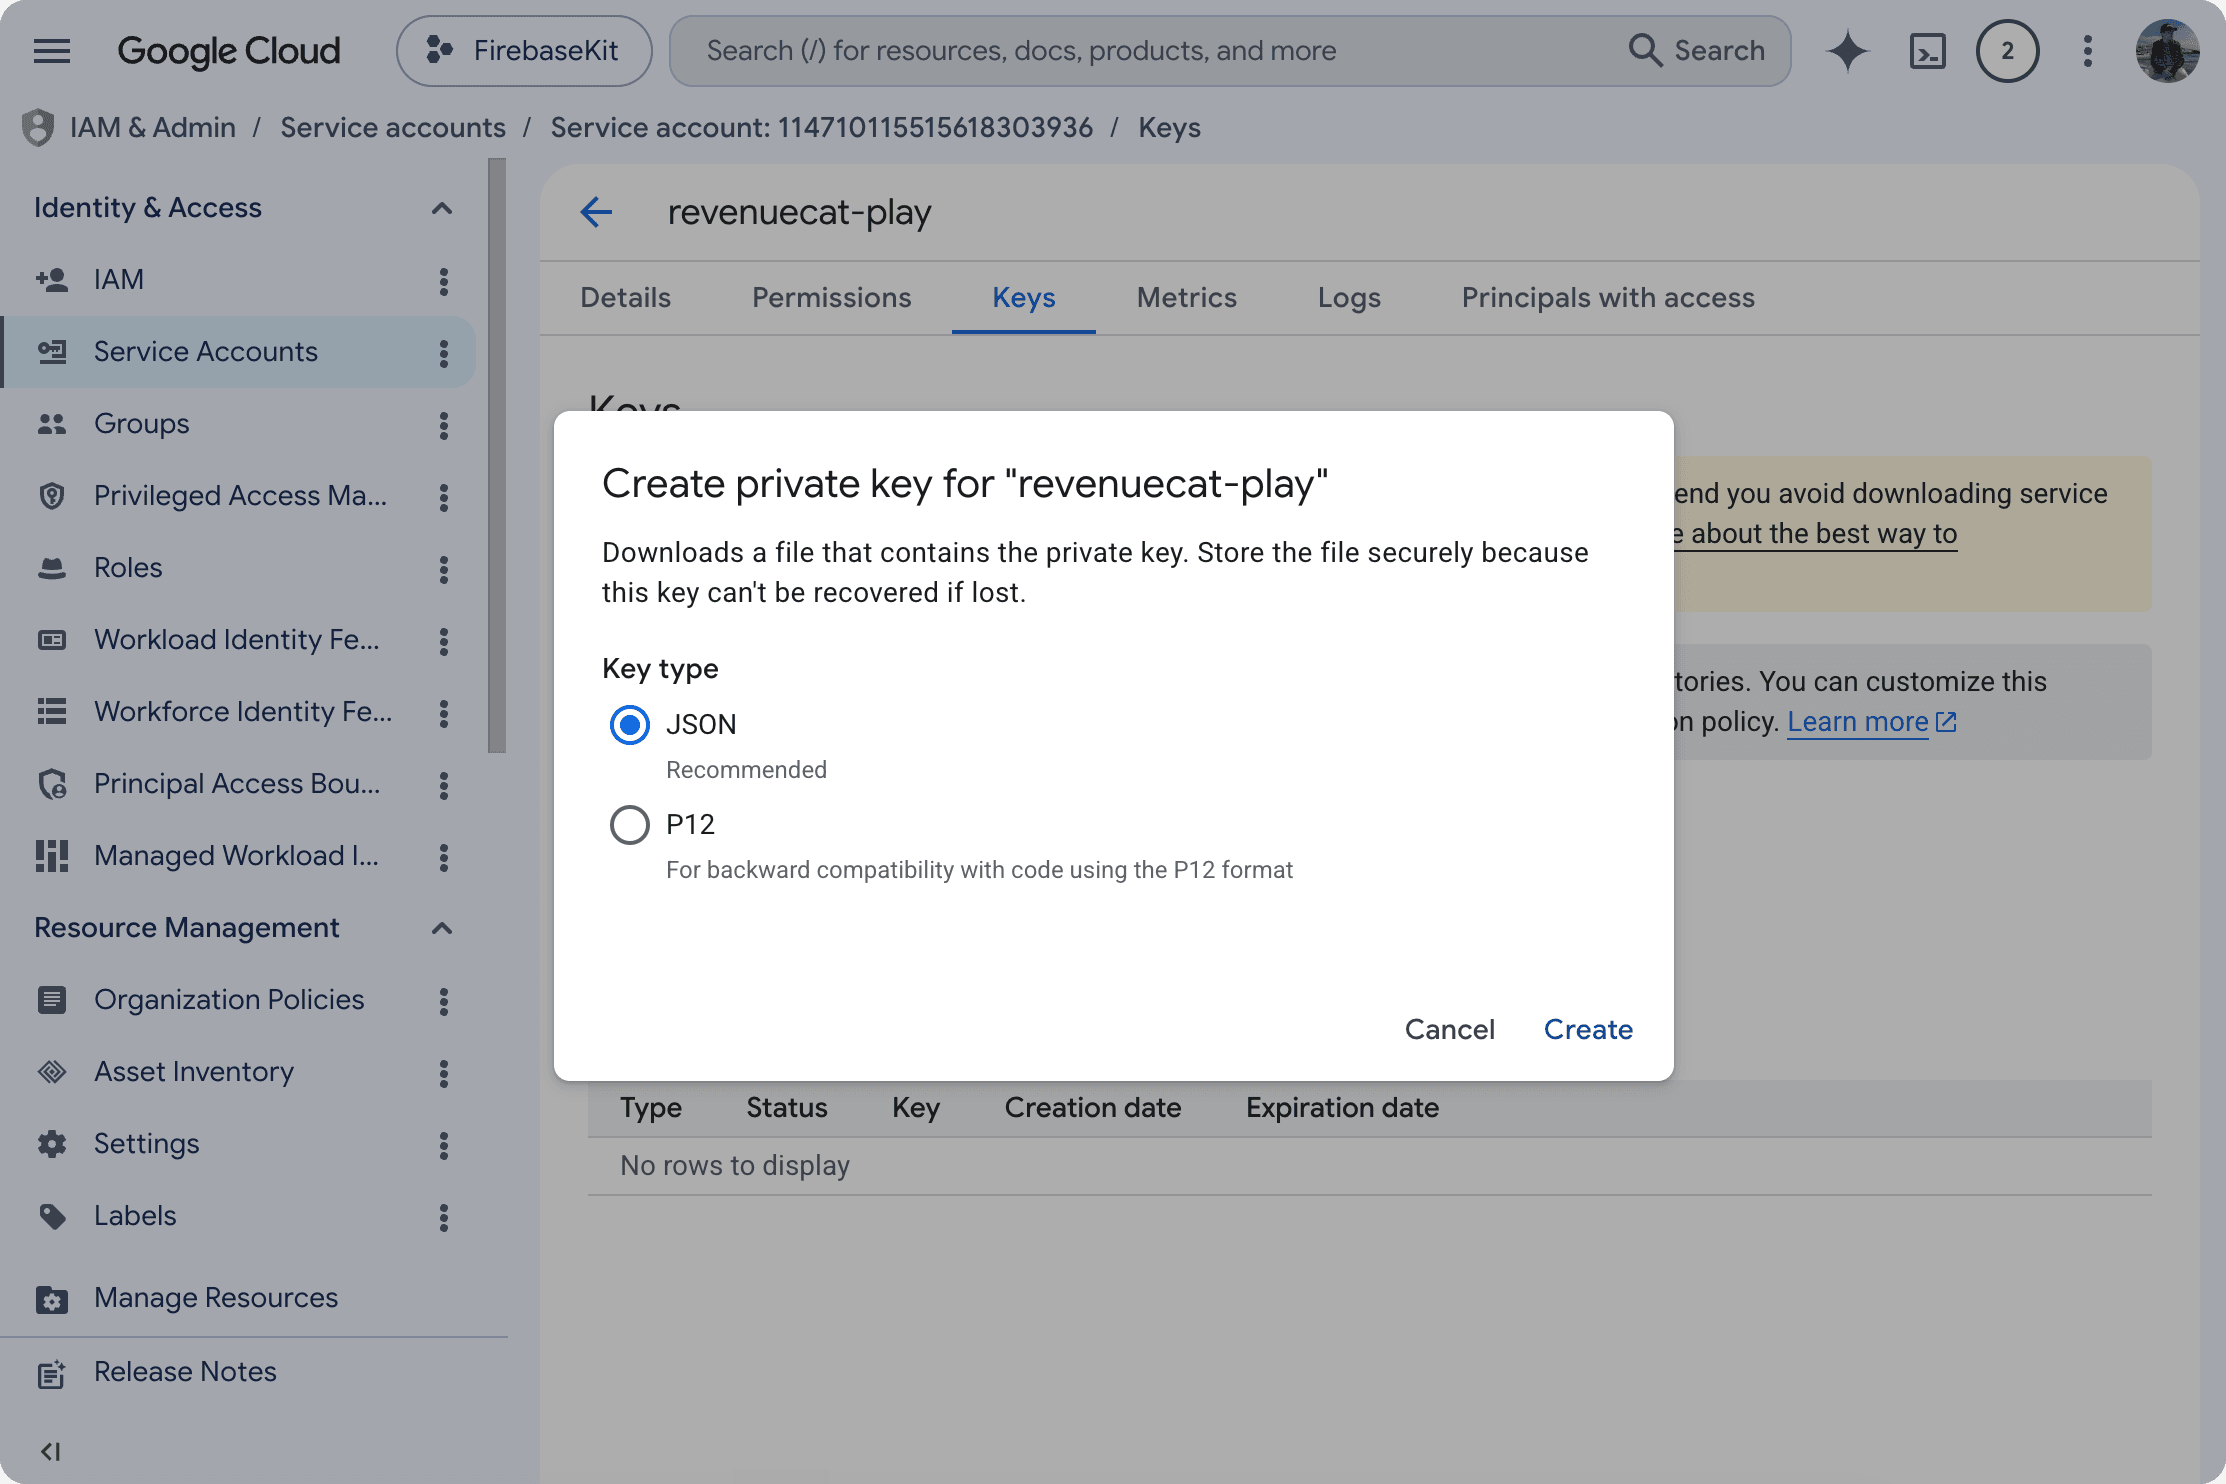Click the Creation date column header
This screenshot has width=2226, height=1484.
pyautogui.click(x=1093, y=1108)
